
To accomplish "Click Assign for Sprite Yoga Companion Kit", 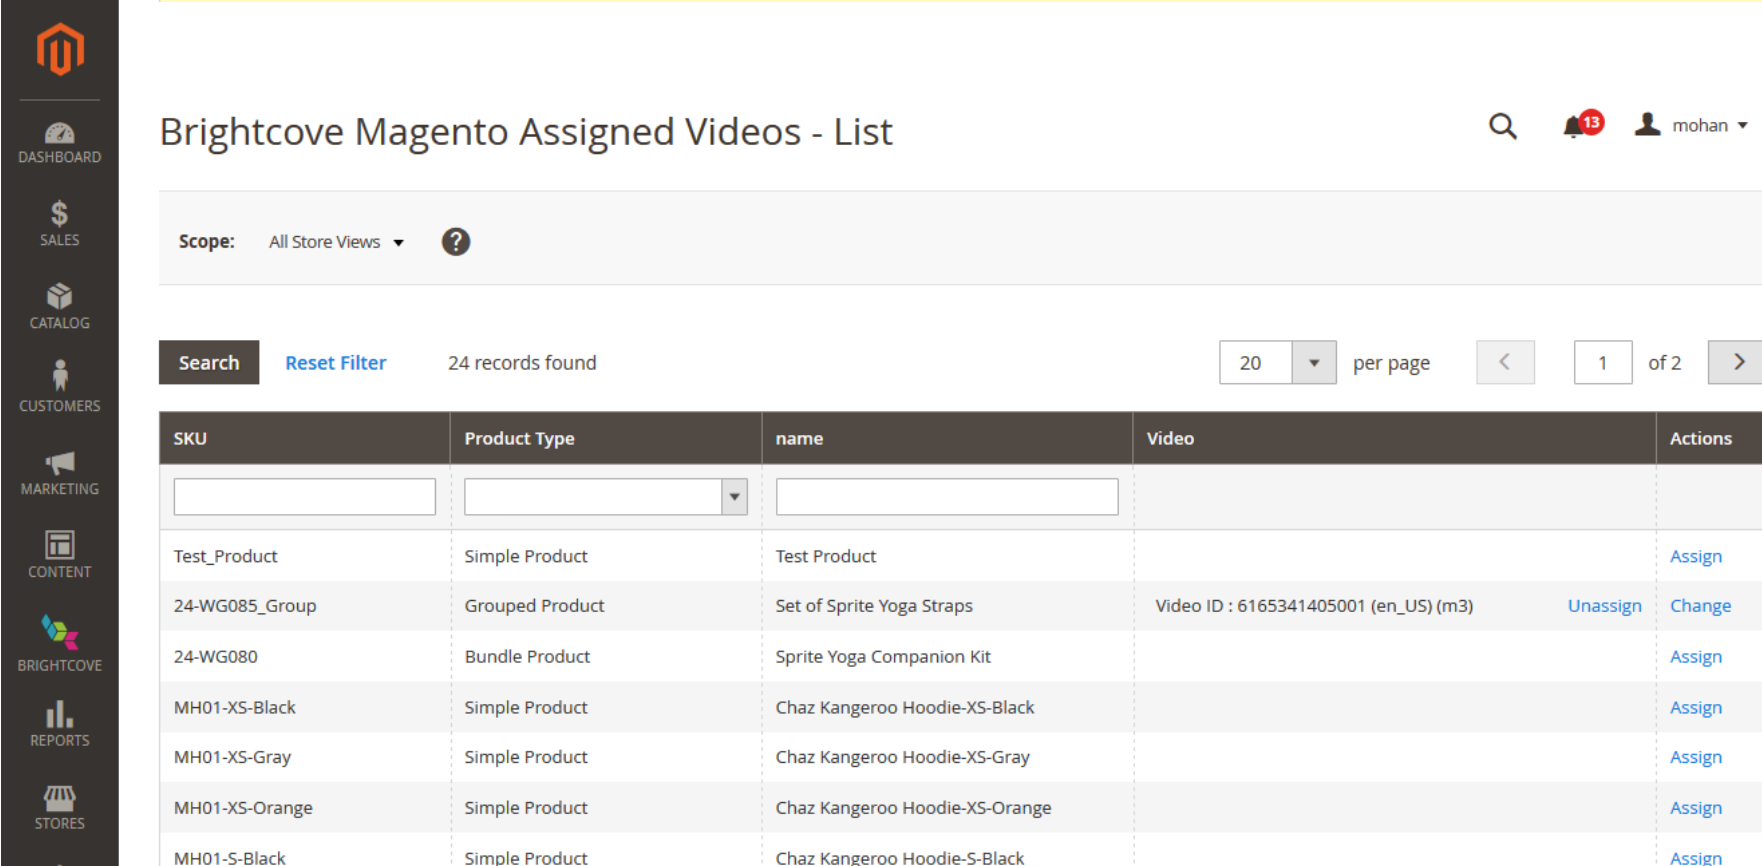I will [1696, 657].
